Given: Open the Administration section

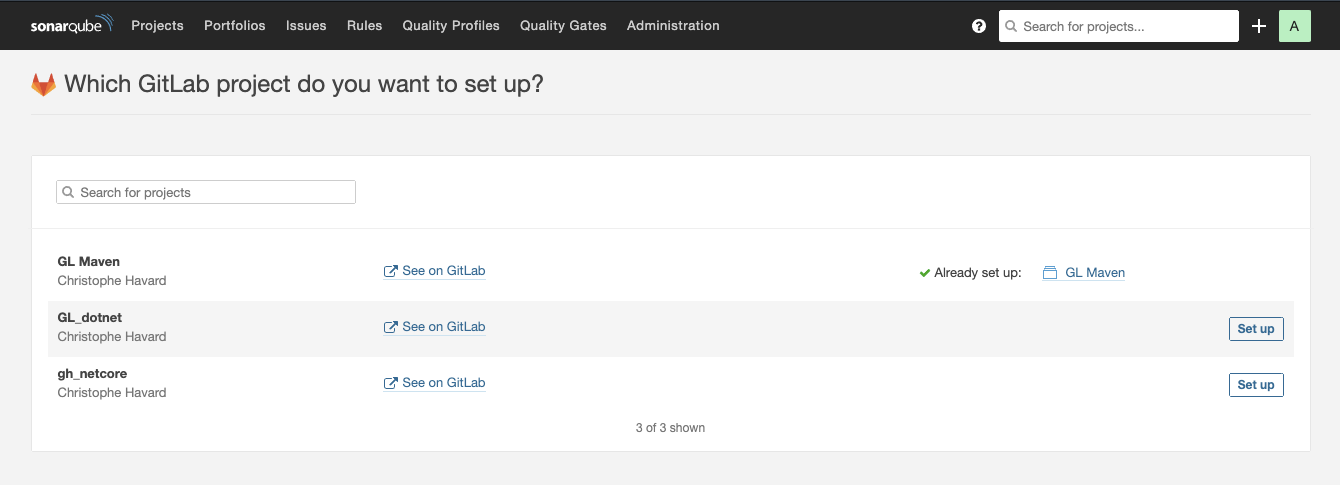Looking at the screenshot, I should pos(673,26).
